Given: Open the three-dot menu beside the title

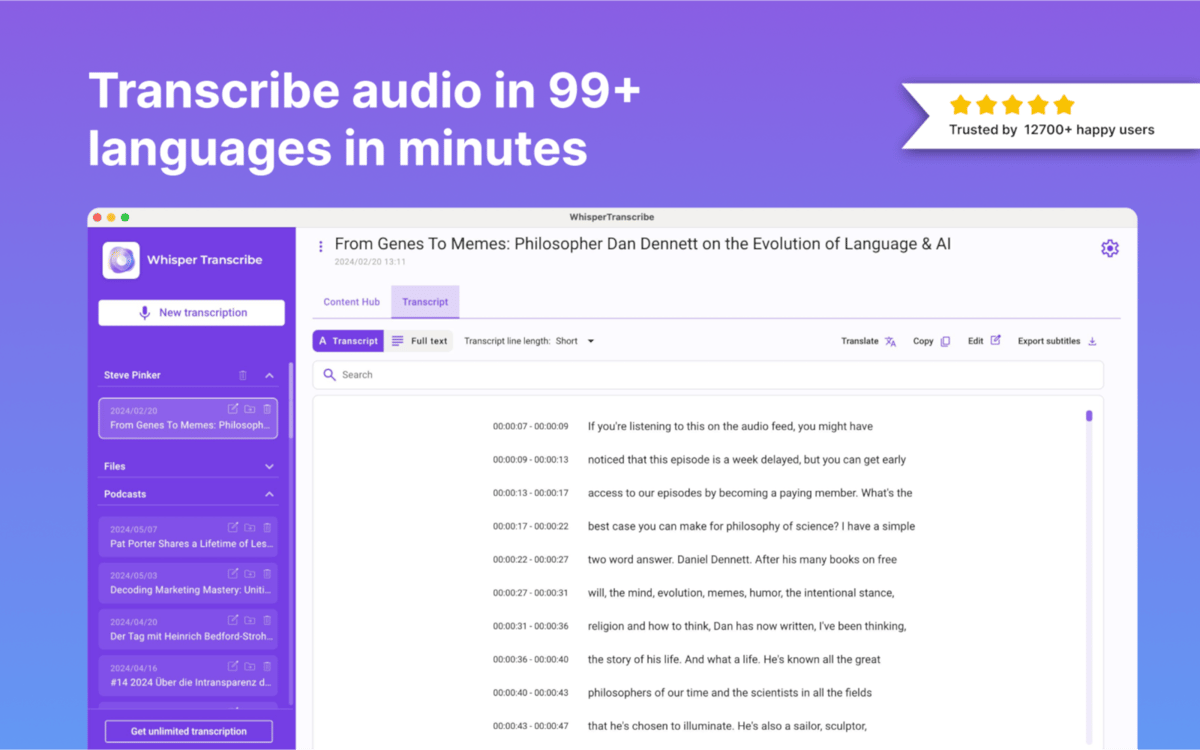Looking at the screenshot, I should coord(320,246).
